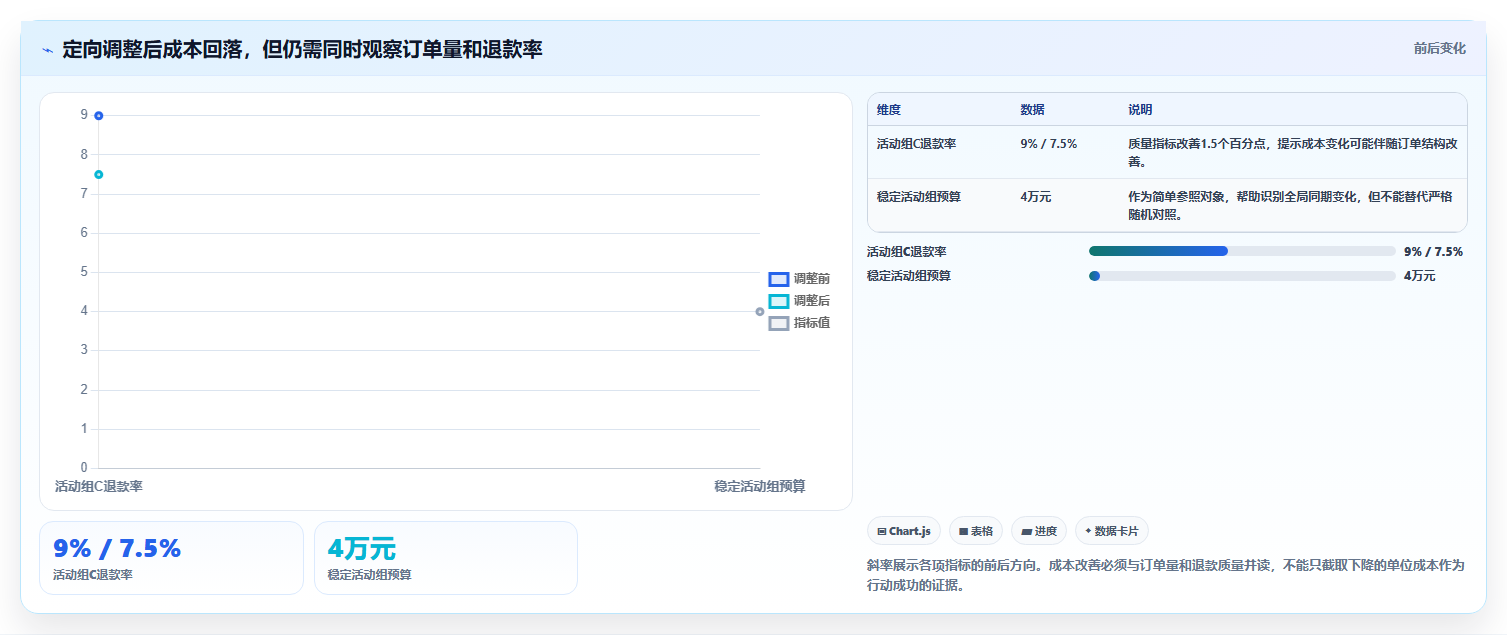Image resolution: width=1507 pixels, height=635 pixels.
Task: Click the 9% / 7.5% value beside progress bar
Action: (1433, 252)
